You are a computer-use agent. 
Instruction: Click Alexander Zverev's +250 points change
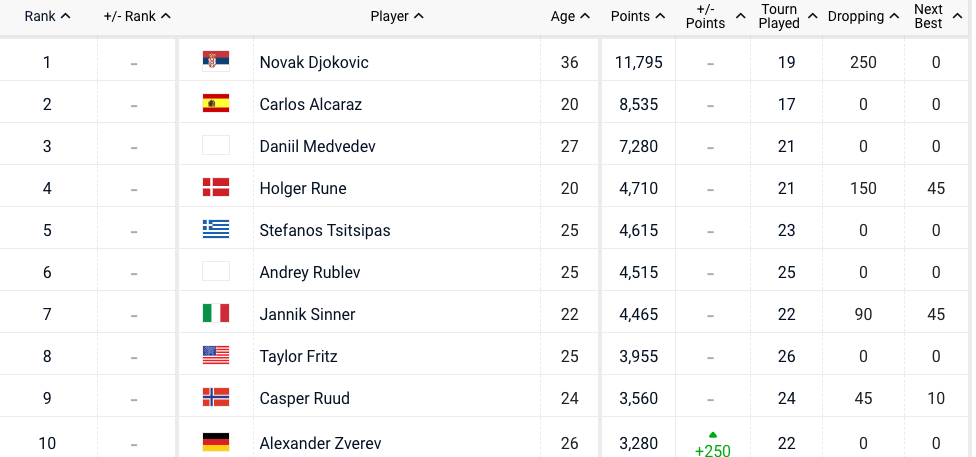[712, 449]
